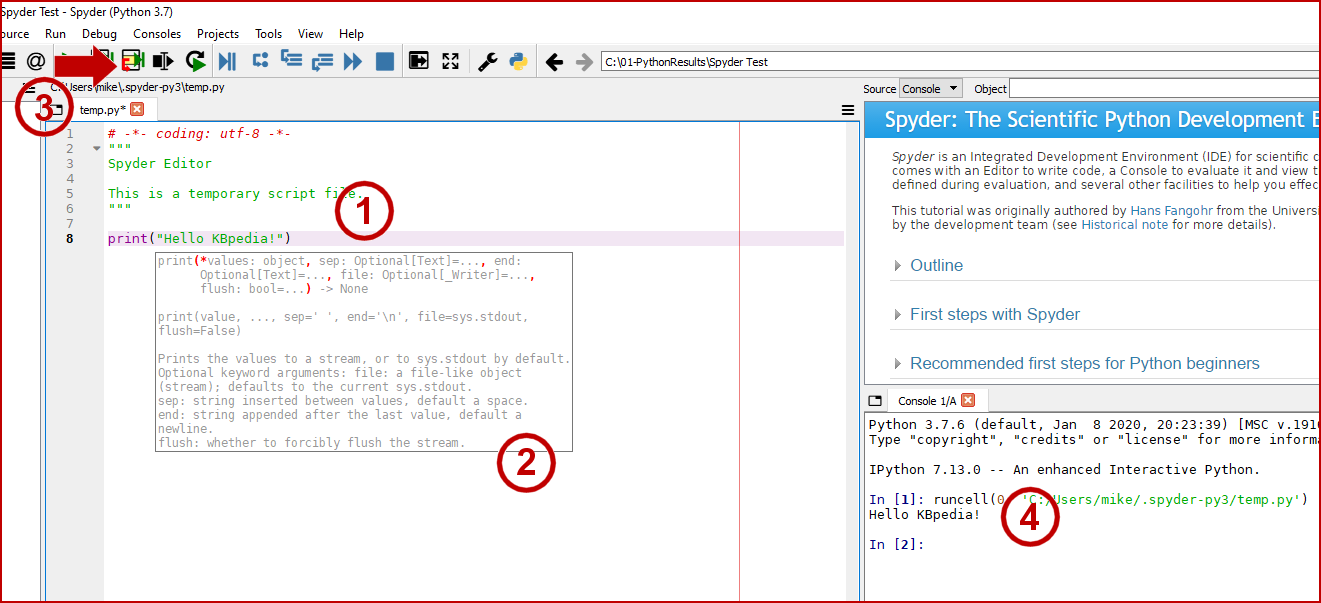Open the Help menu

(351, 34)
